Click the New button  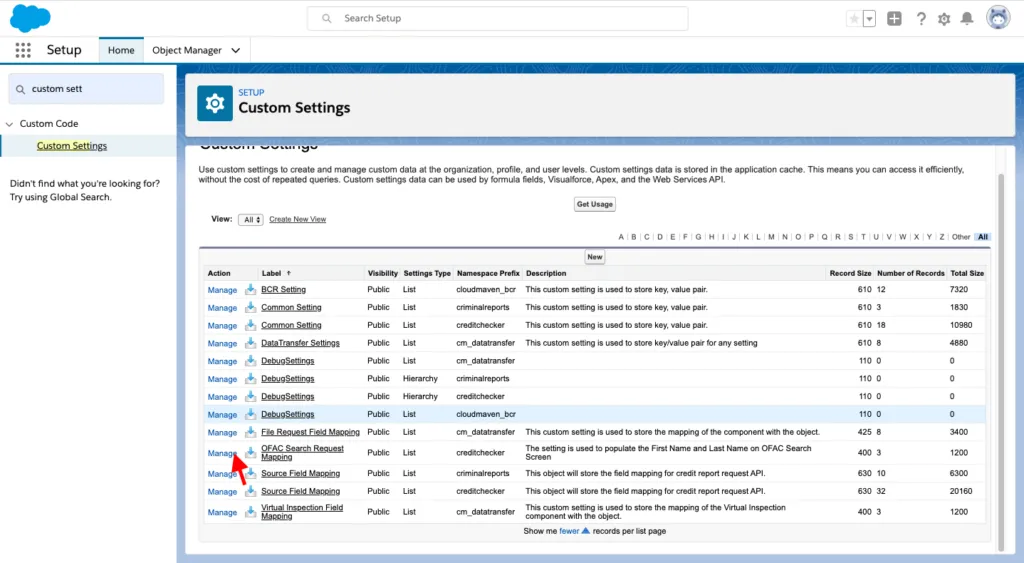(x=594, y=257)
